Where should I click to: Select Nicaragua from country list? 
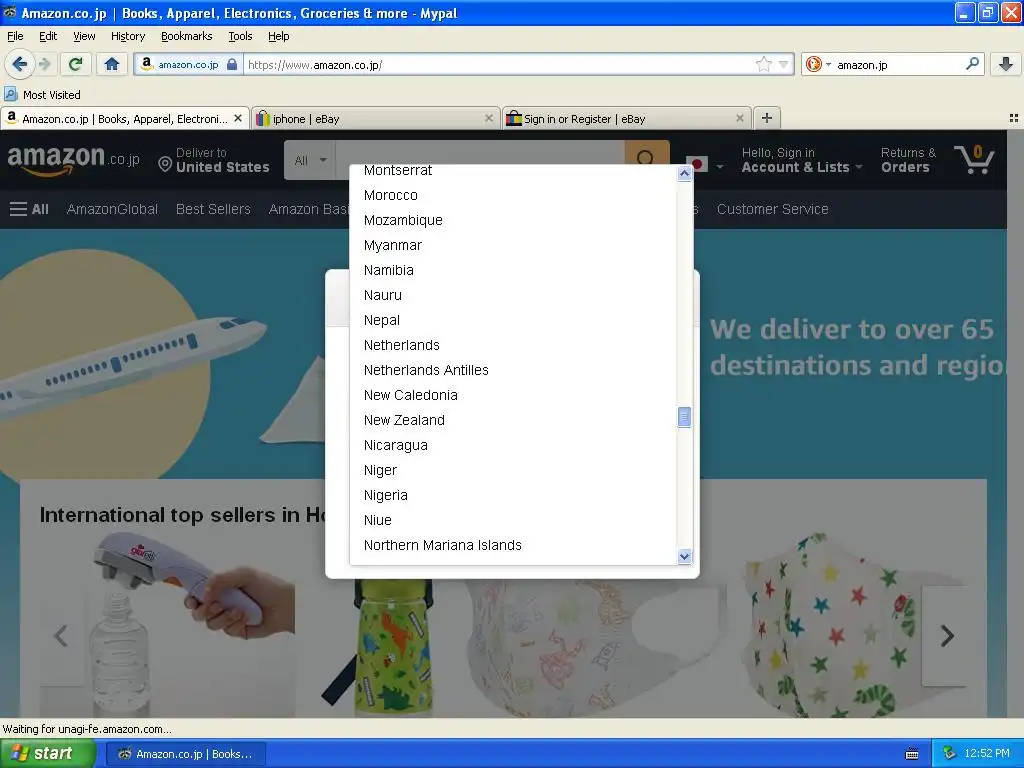coord(513,445)
